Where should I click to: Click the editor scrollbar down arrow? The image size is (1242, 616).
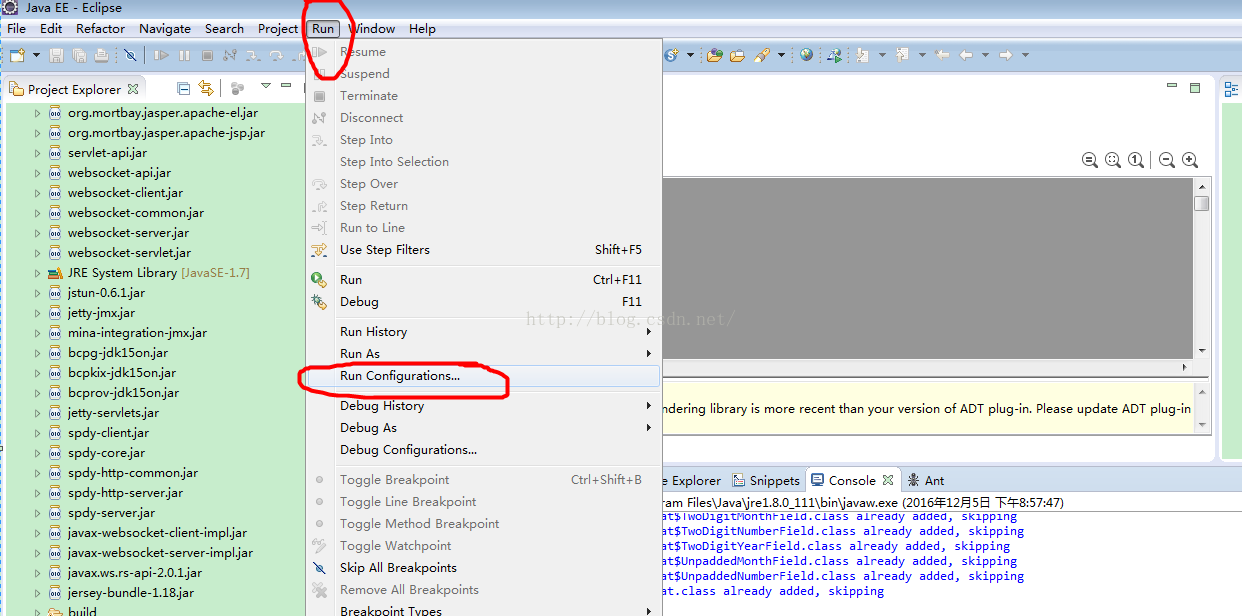pos(1201,351)
